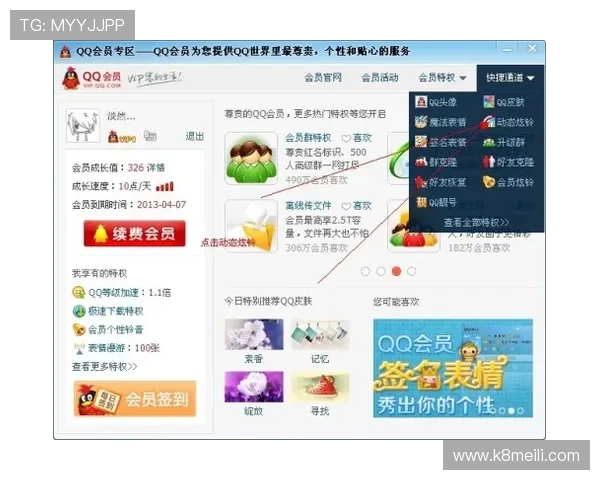Image resolution: width=600 pixels, height=480 pixels.
Task: Select fourth carousel page dot
Action: coord(411,271)
